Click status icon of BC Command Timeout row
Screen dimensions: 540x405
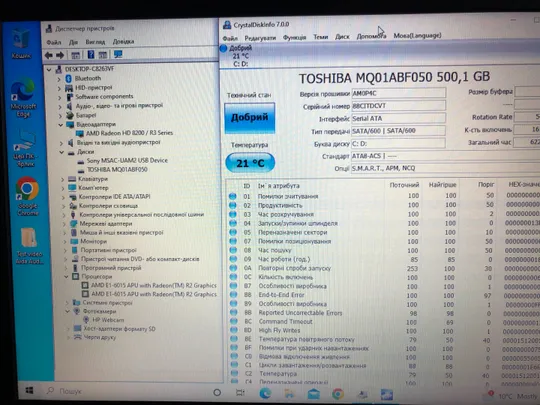(234, 321)
